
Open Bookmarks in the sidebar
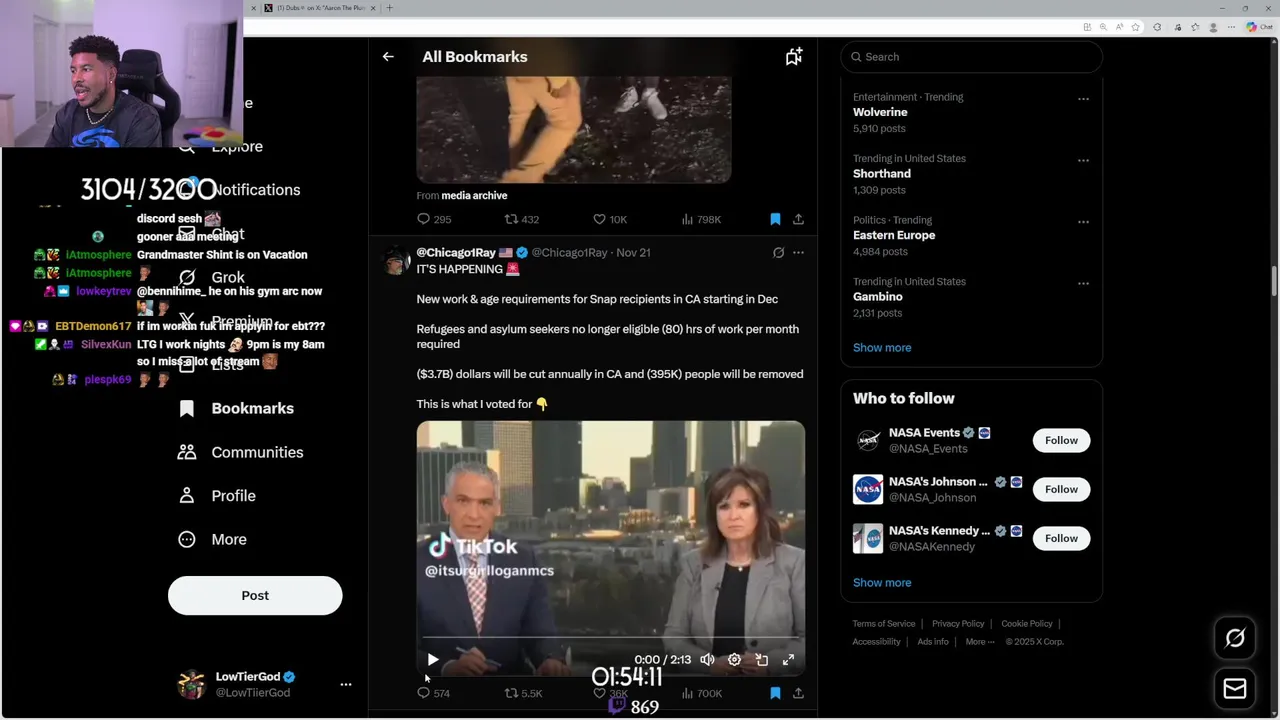coord(236,408)
